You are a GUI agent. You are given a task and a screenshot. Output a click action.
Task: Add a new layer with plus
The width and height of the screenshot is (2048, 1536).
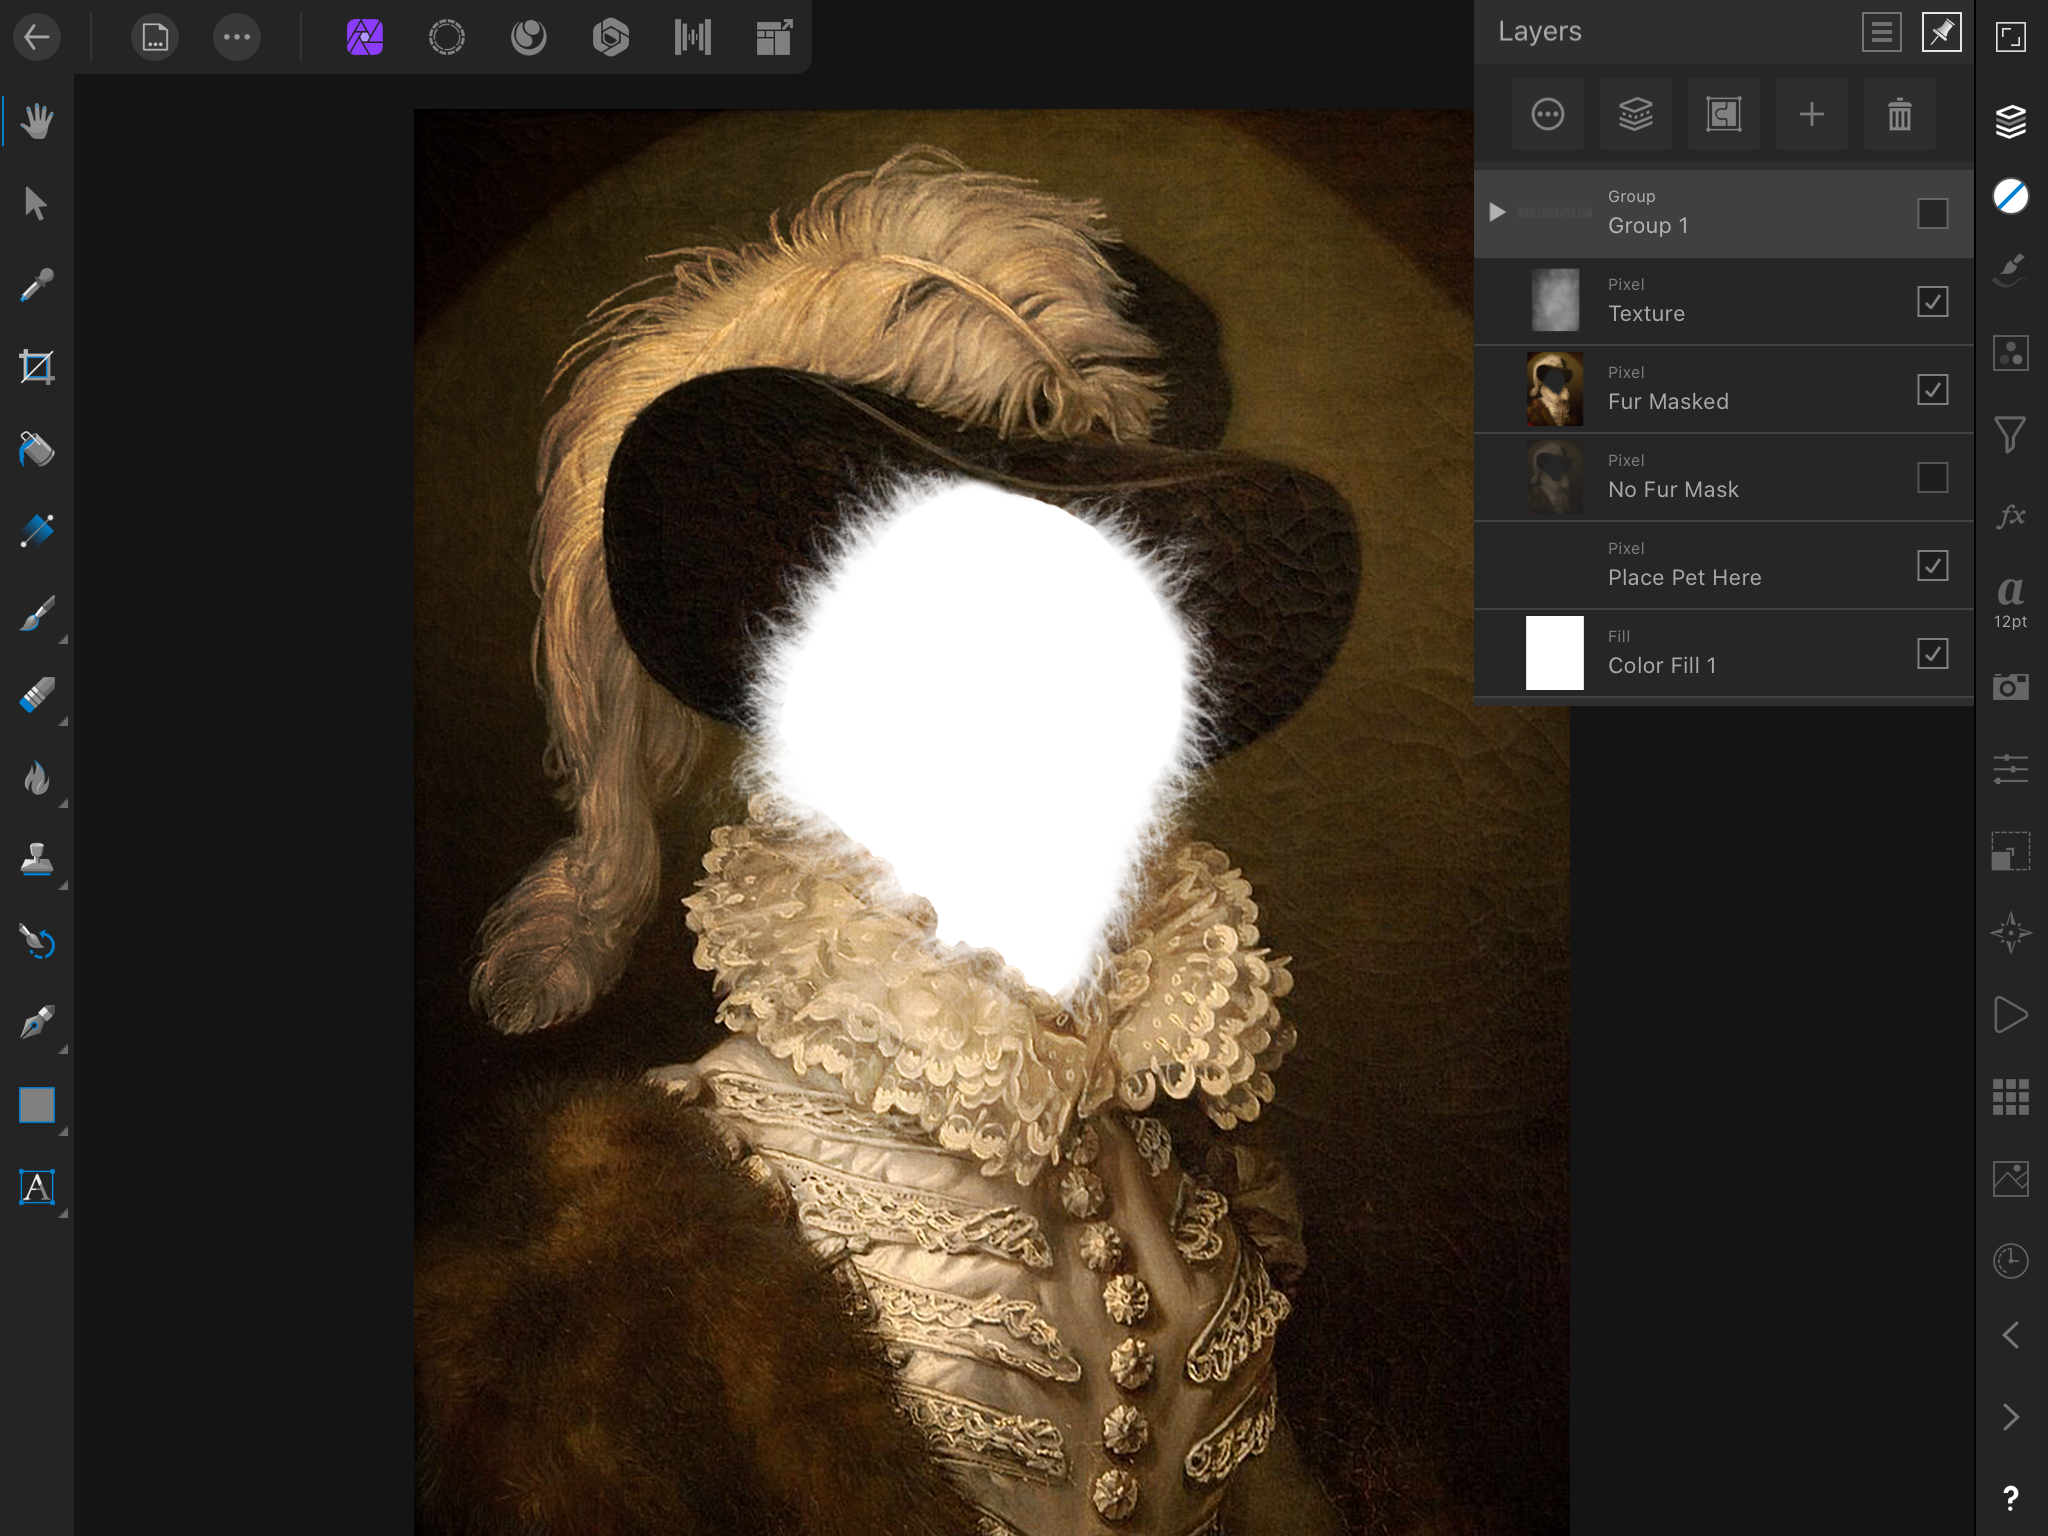pos(1812,114)
